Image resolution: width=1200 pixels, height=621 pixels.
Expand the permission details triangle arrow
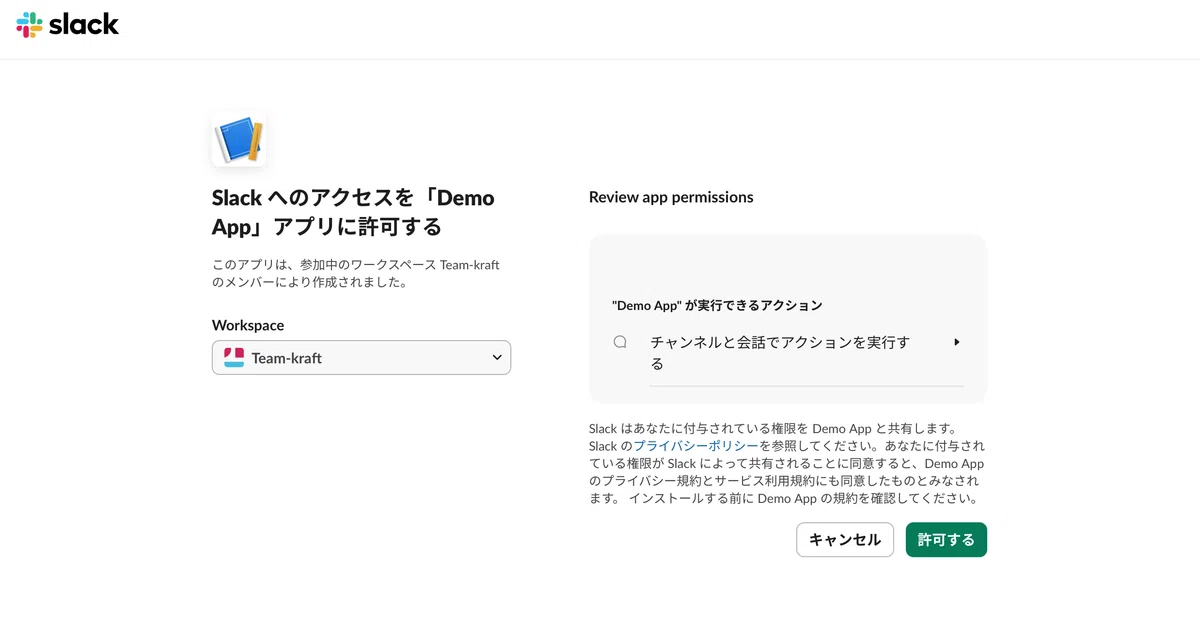957,342
